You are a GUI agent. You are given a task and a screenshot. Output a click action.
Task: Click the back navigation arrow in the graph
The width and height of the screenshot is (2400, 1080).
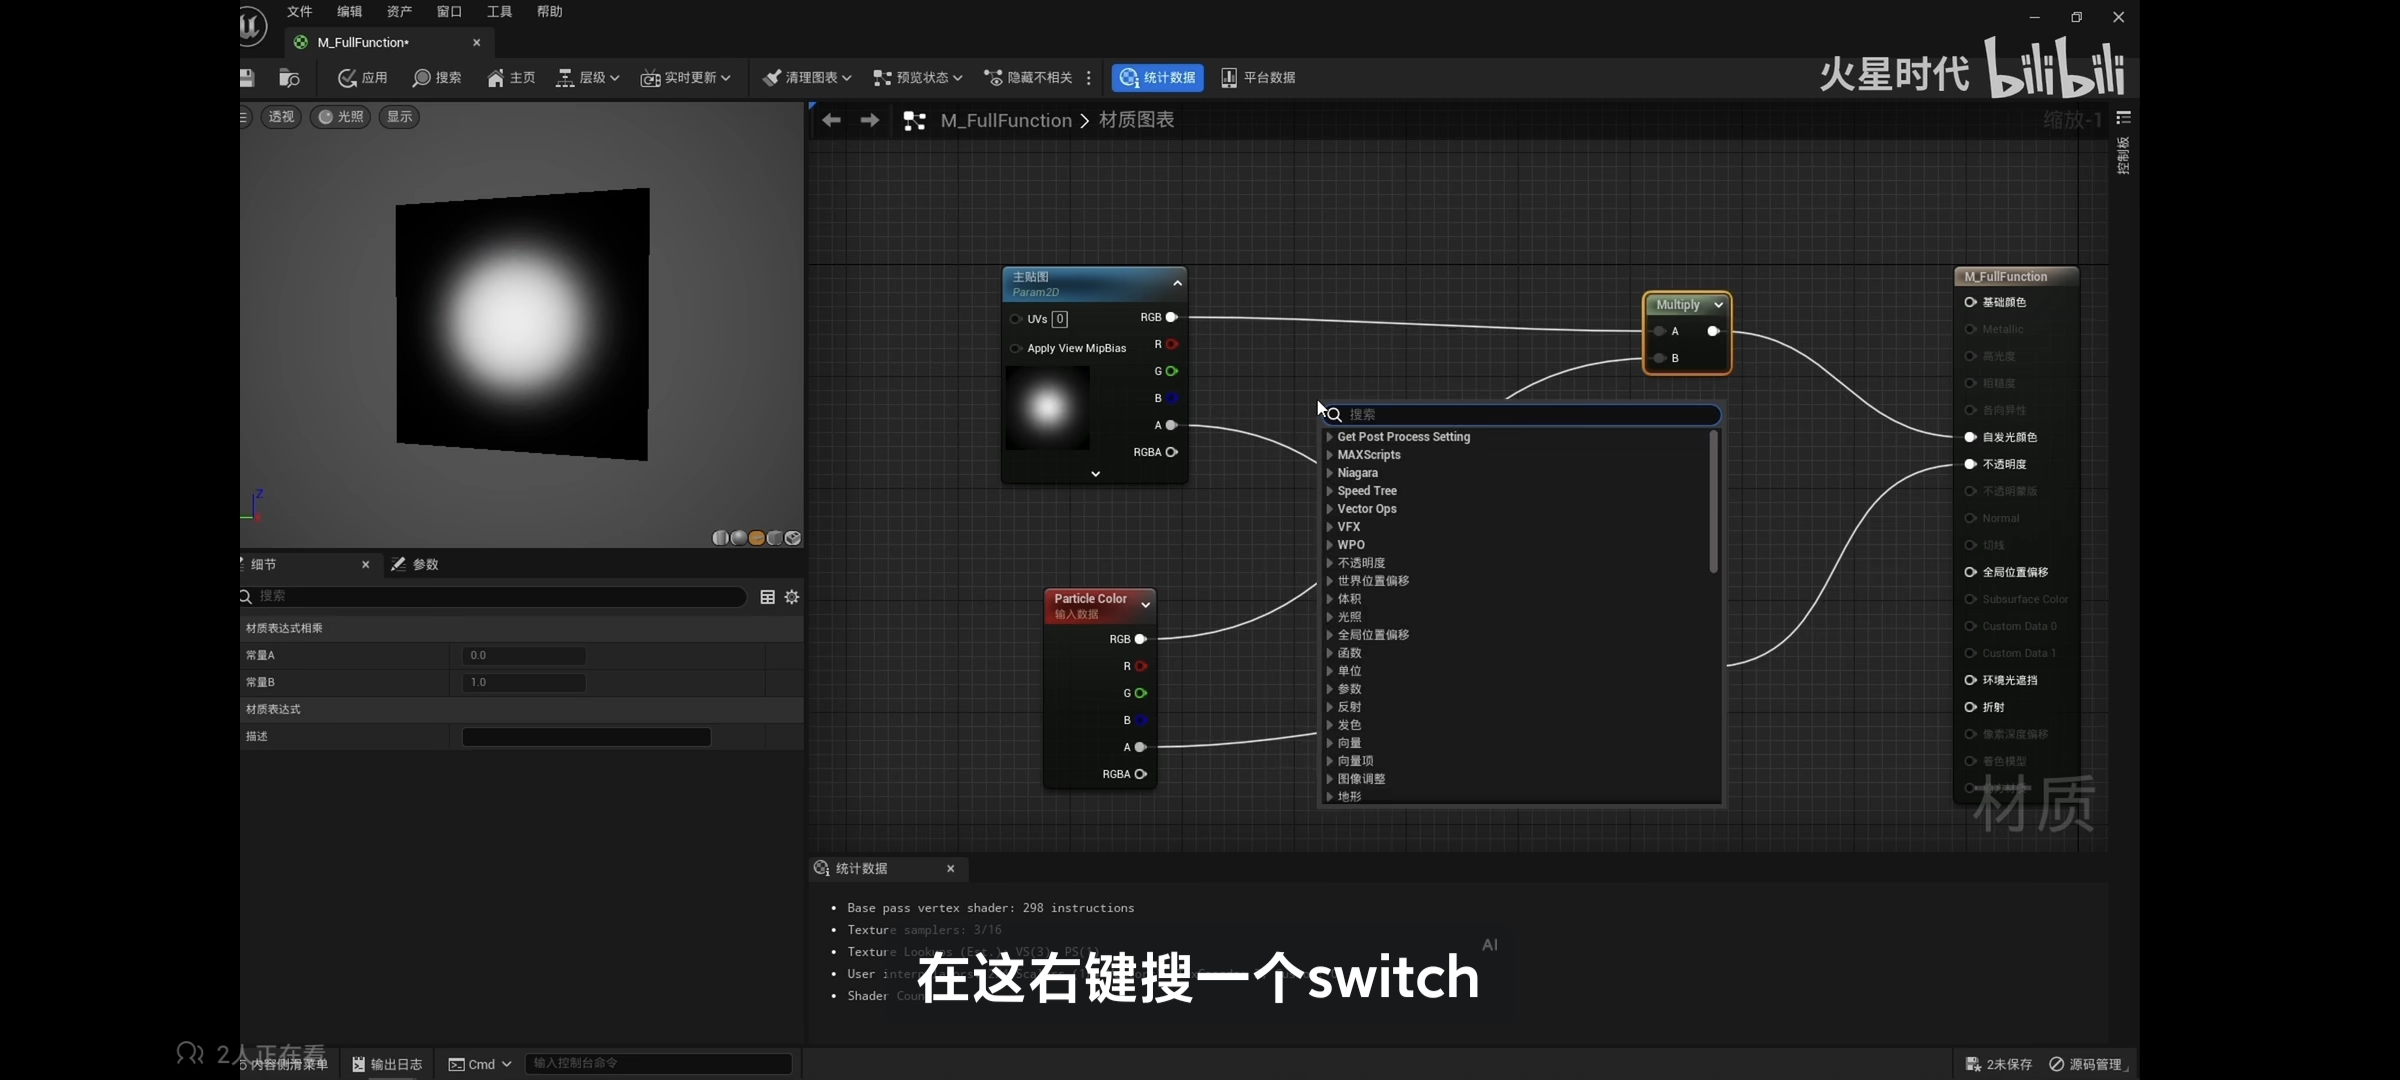pyautogui.click(x=831, y=120)
